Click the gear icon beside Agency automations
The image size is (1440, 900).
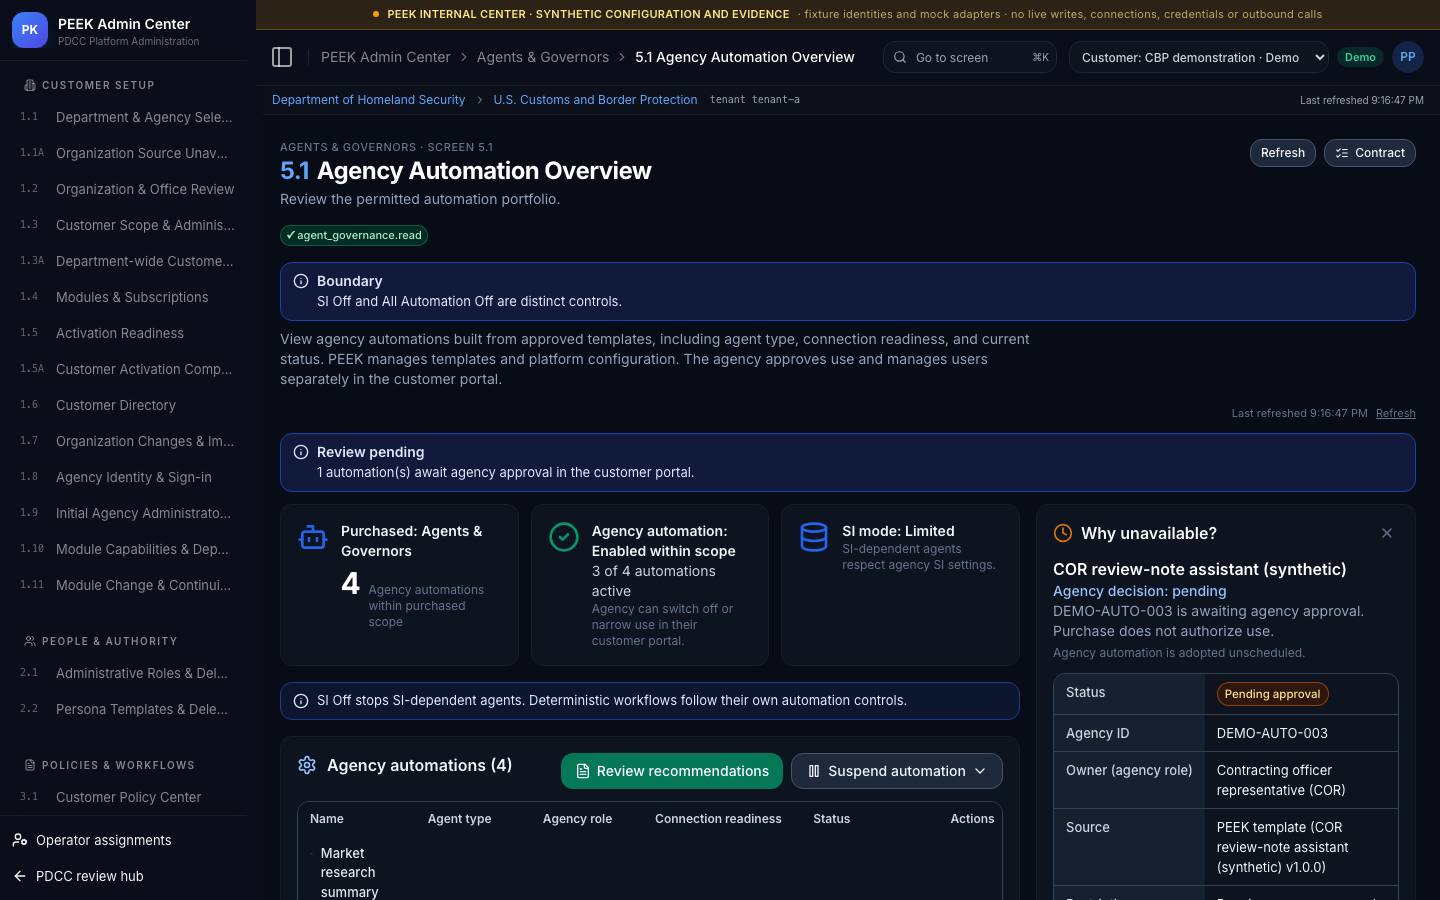pyautogui.click(x=307, y=765)
